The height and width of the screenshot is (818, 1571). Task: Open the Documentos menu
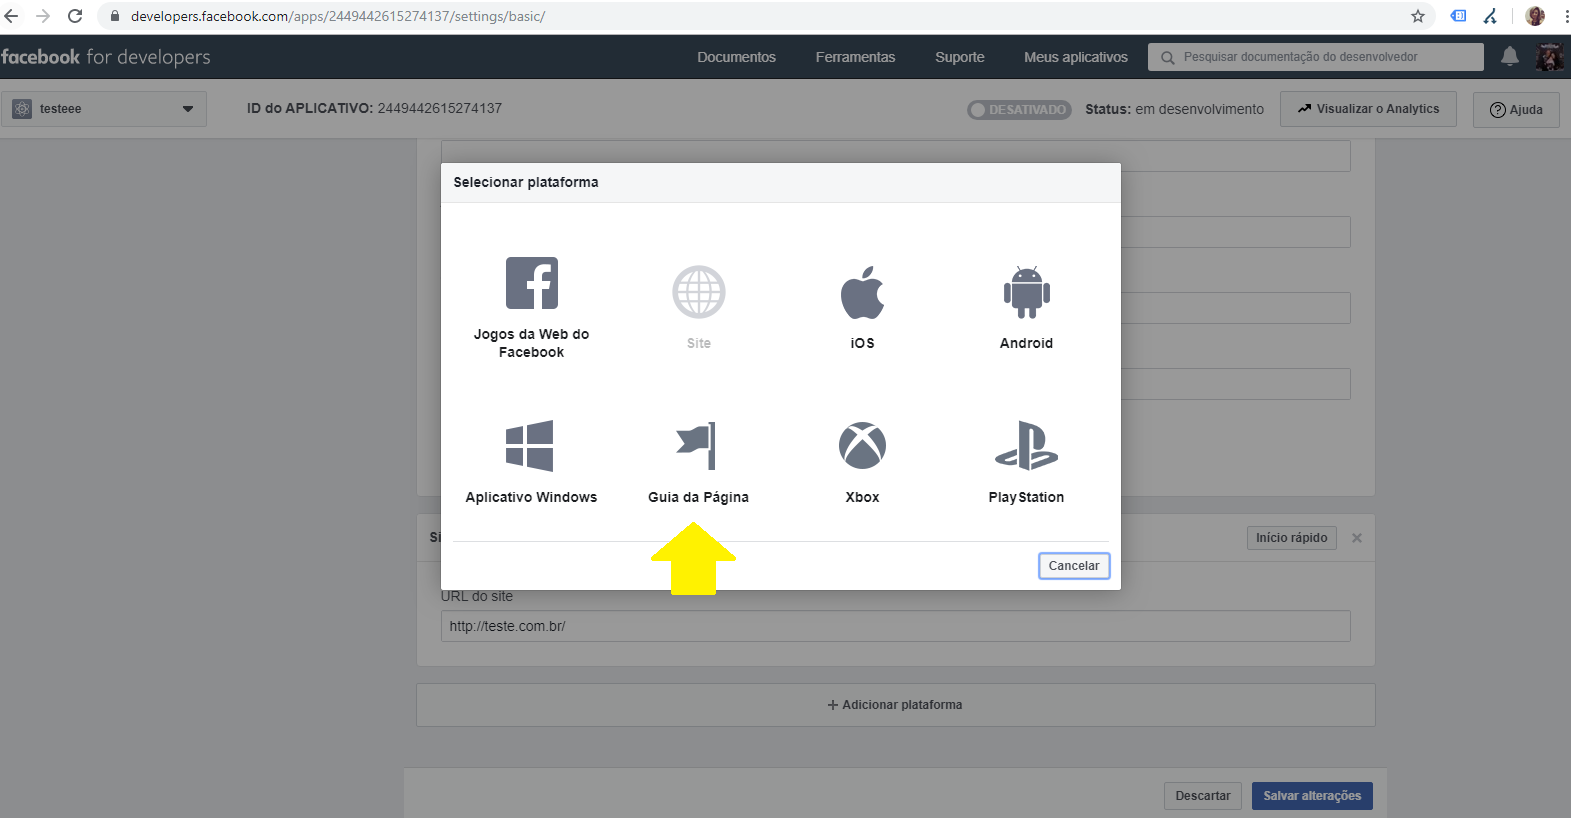coord(736,57)
